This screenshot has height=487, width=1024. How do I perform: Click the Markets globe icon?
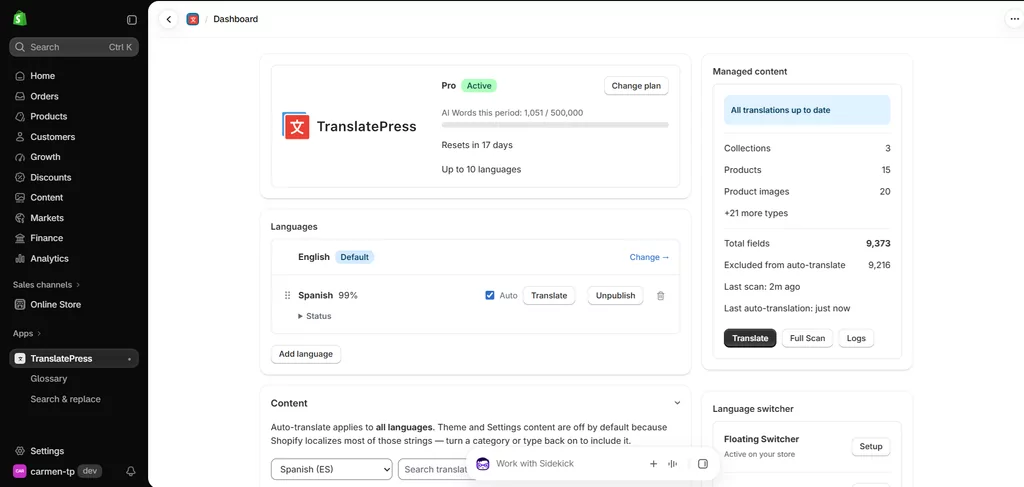pyautogui.click(x=20, y=218)
